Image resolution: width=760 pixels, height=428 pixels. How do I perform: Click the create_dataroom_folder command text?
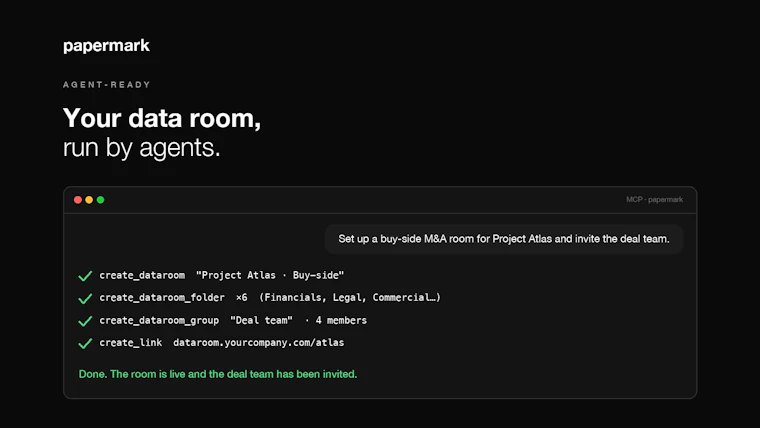coord(162,298)
